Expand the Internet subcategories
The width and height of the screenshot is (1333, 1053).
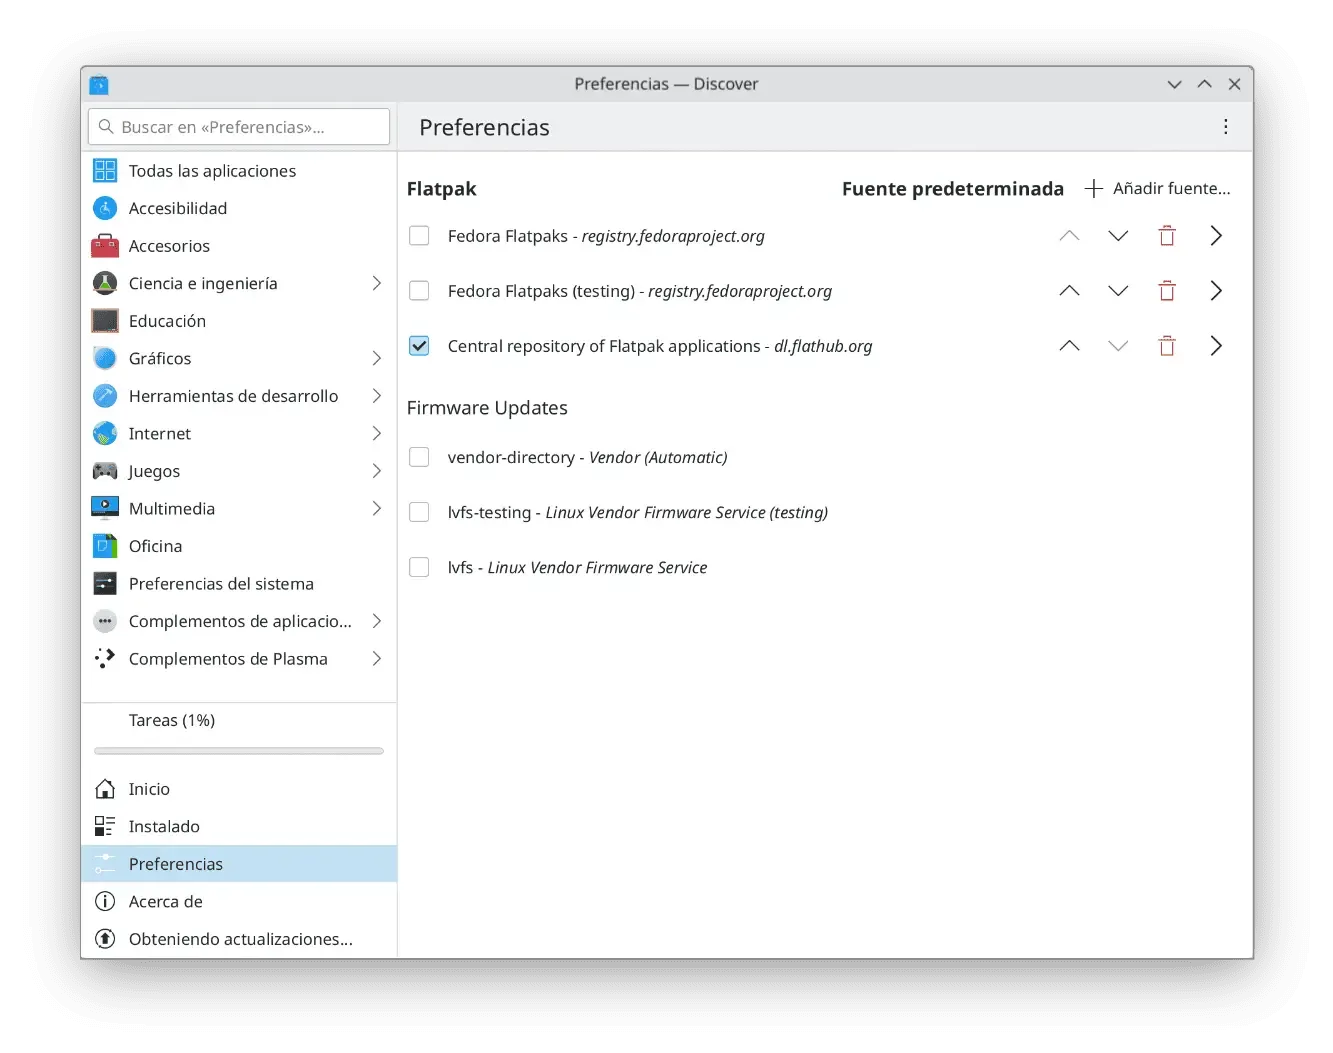(x=376, y=433)
